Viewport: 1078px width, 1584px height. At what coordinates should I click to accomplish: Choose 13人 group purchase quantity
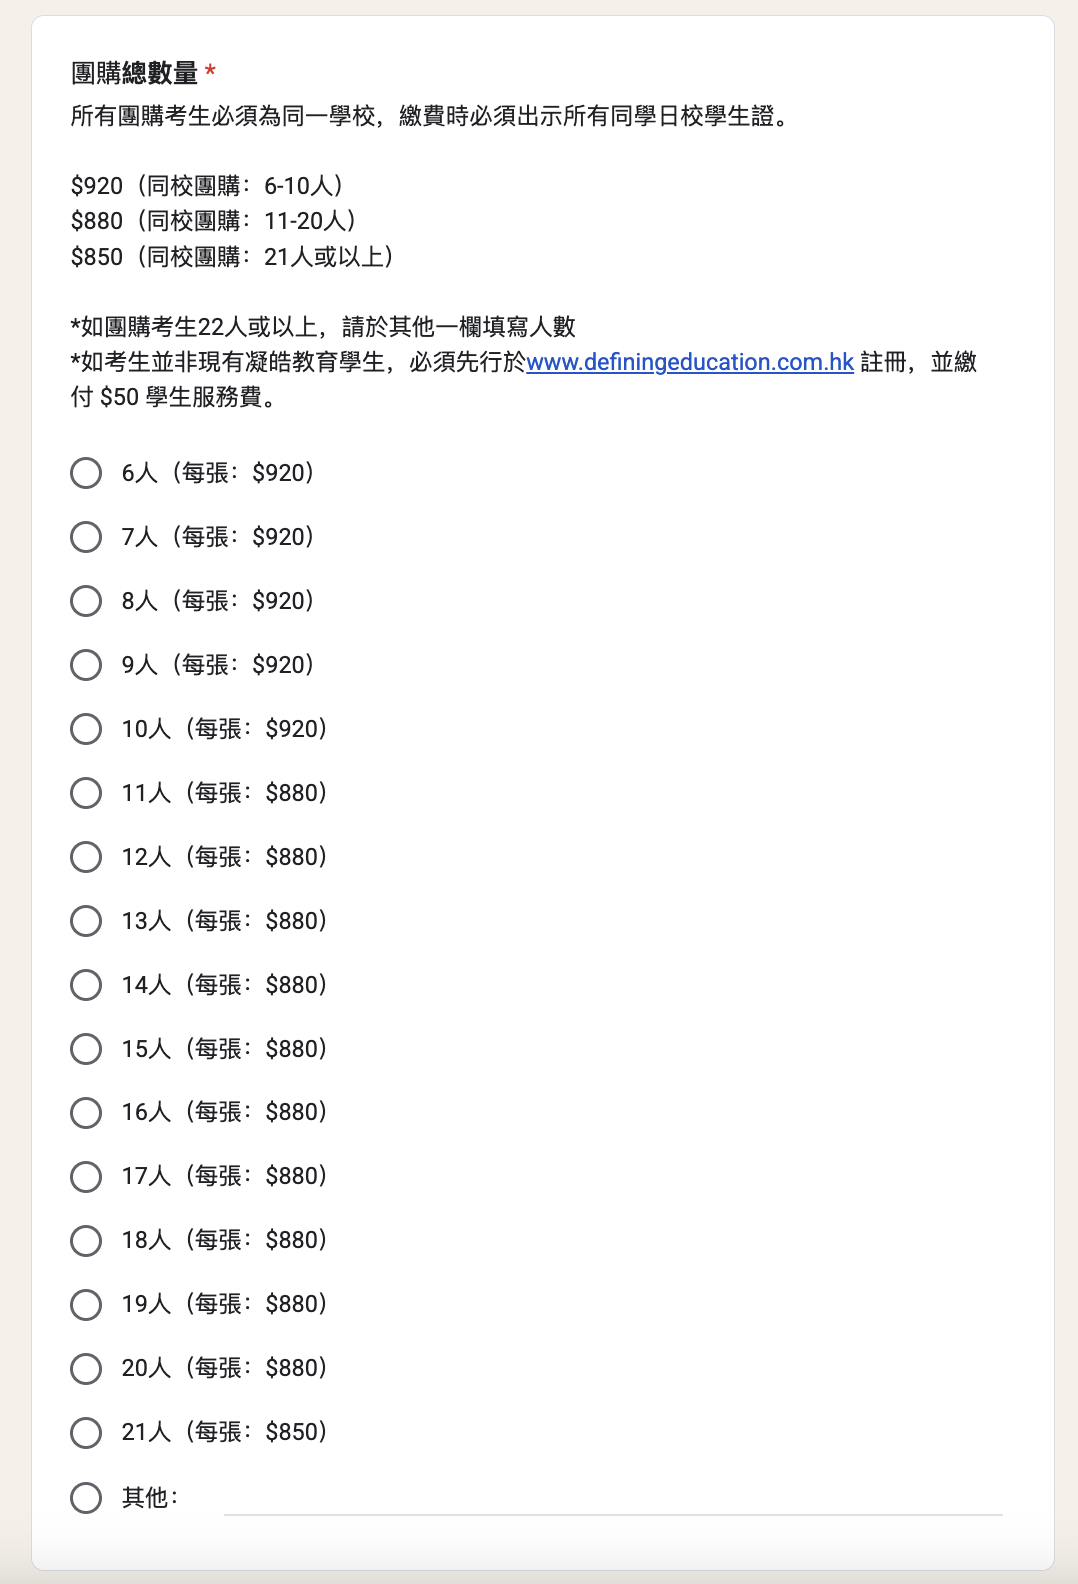point(86,921)
